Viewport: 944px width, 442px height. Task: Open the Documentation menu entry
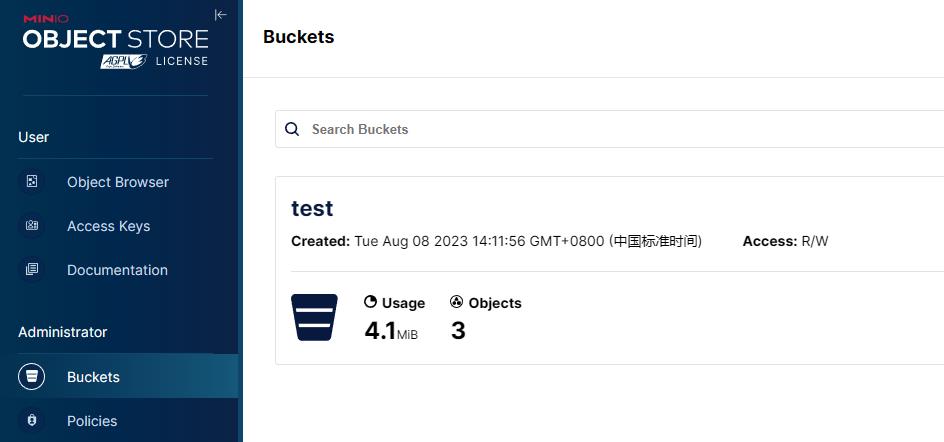[117, 270]
